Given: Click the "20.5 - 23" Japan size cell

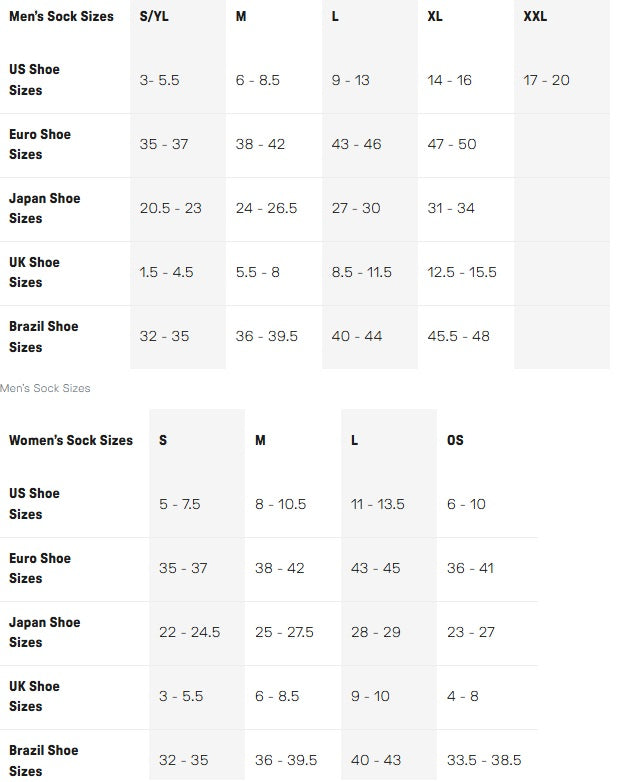Looking at the screenshot, I should click(x=170, y=208).
